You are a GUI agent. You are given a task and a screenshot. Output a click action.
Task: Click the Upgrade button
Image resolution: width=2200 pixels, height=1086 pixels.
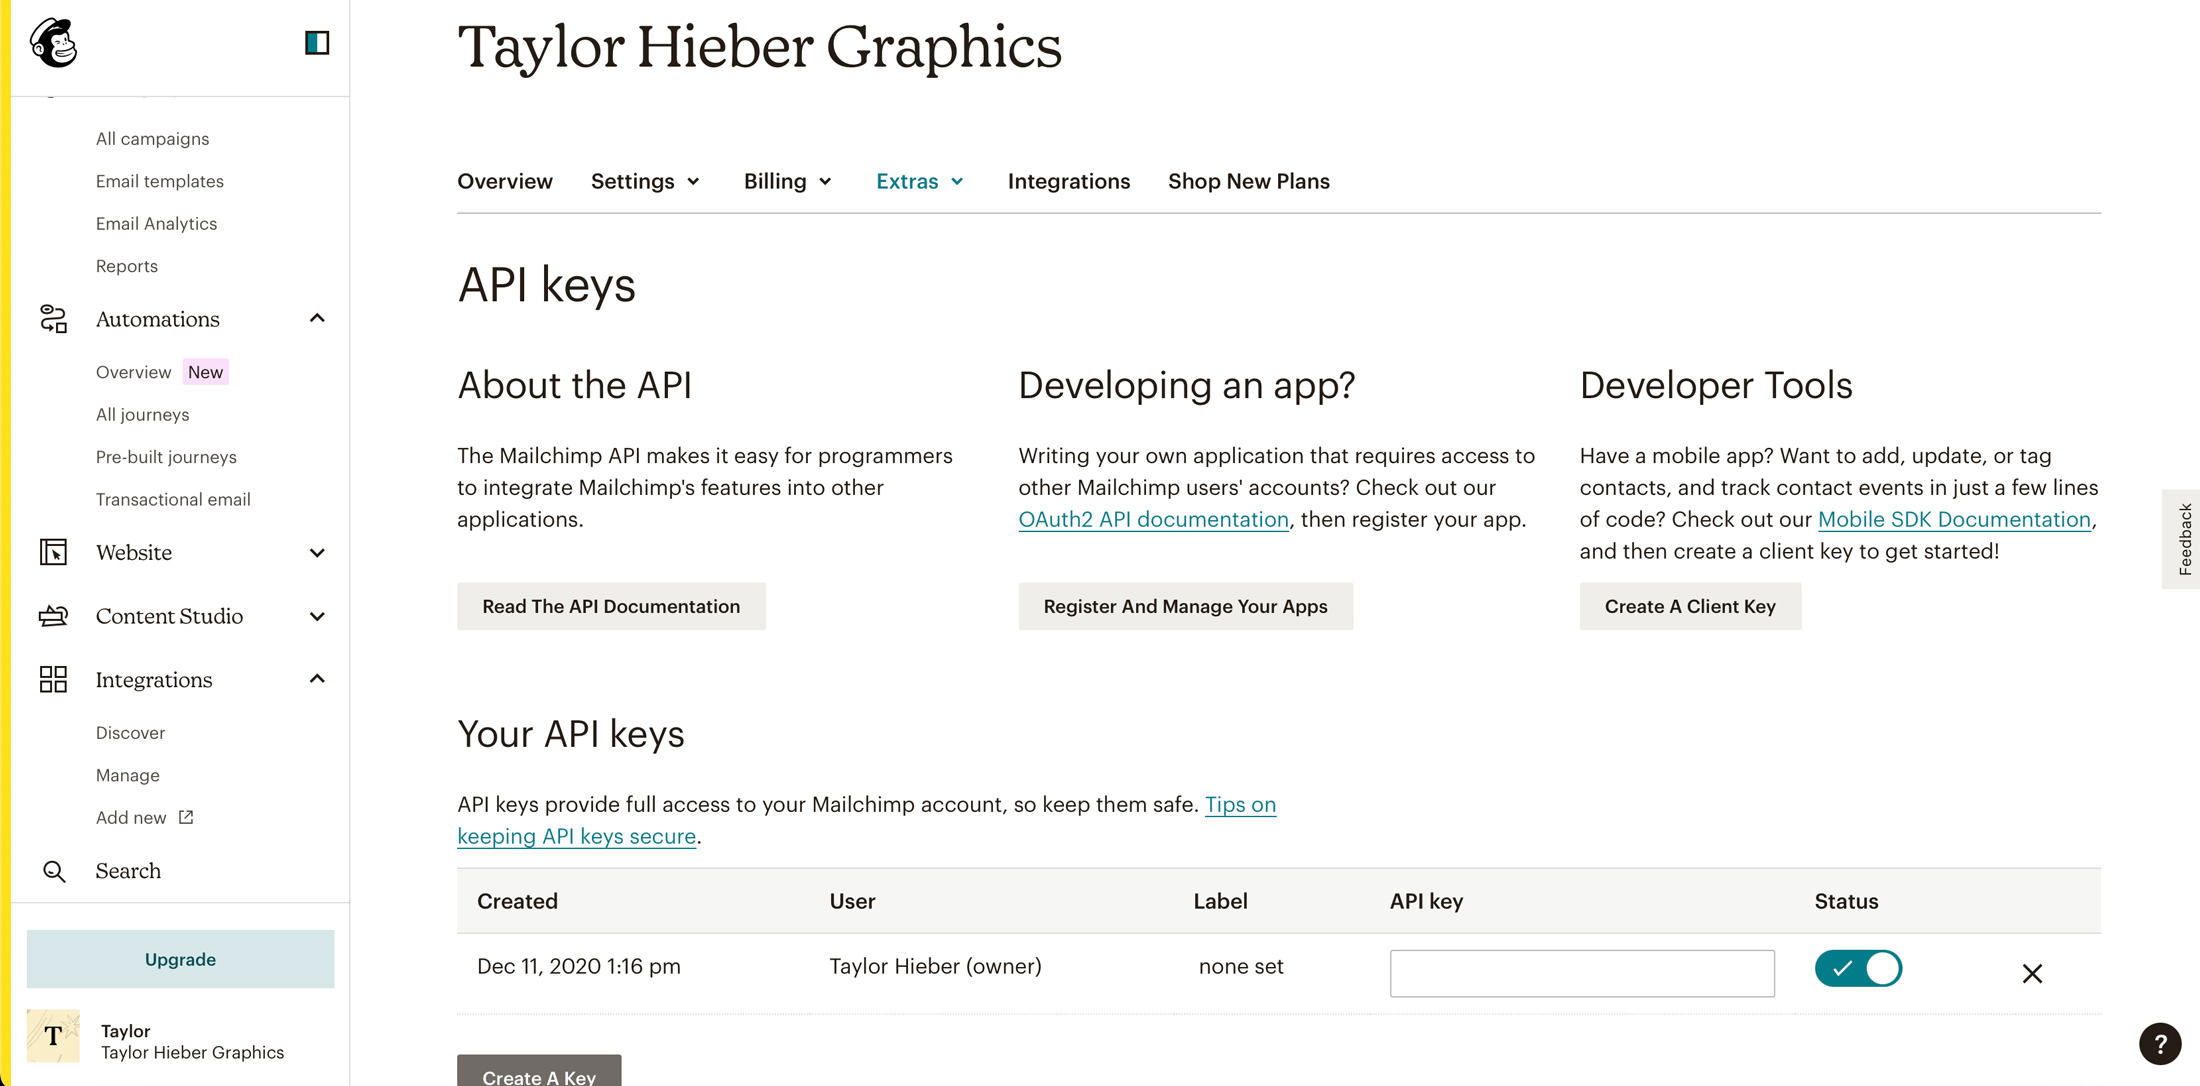click(x=180, y=959)
